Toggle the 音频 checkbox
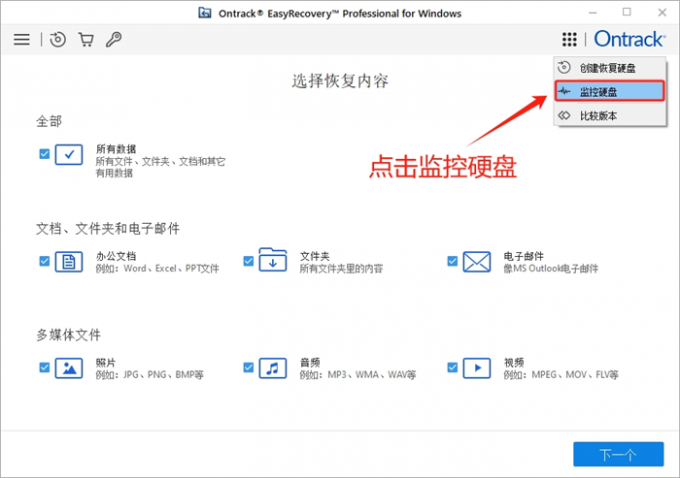The width and height of the screenshot is (680, 478). [248, 368]
